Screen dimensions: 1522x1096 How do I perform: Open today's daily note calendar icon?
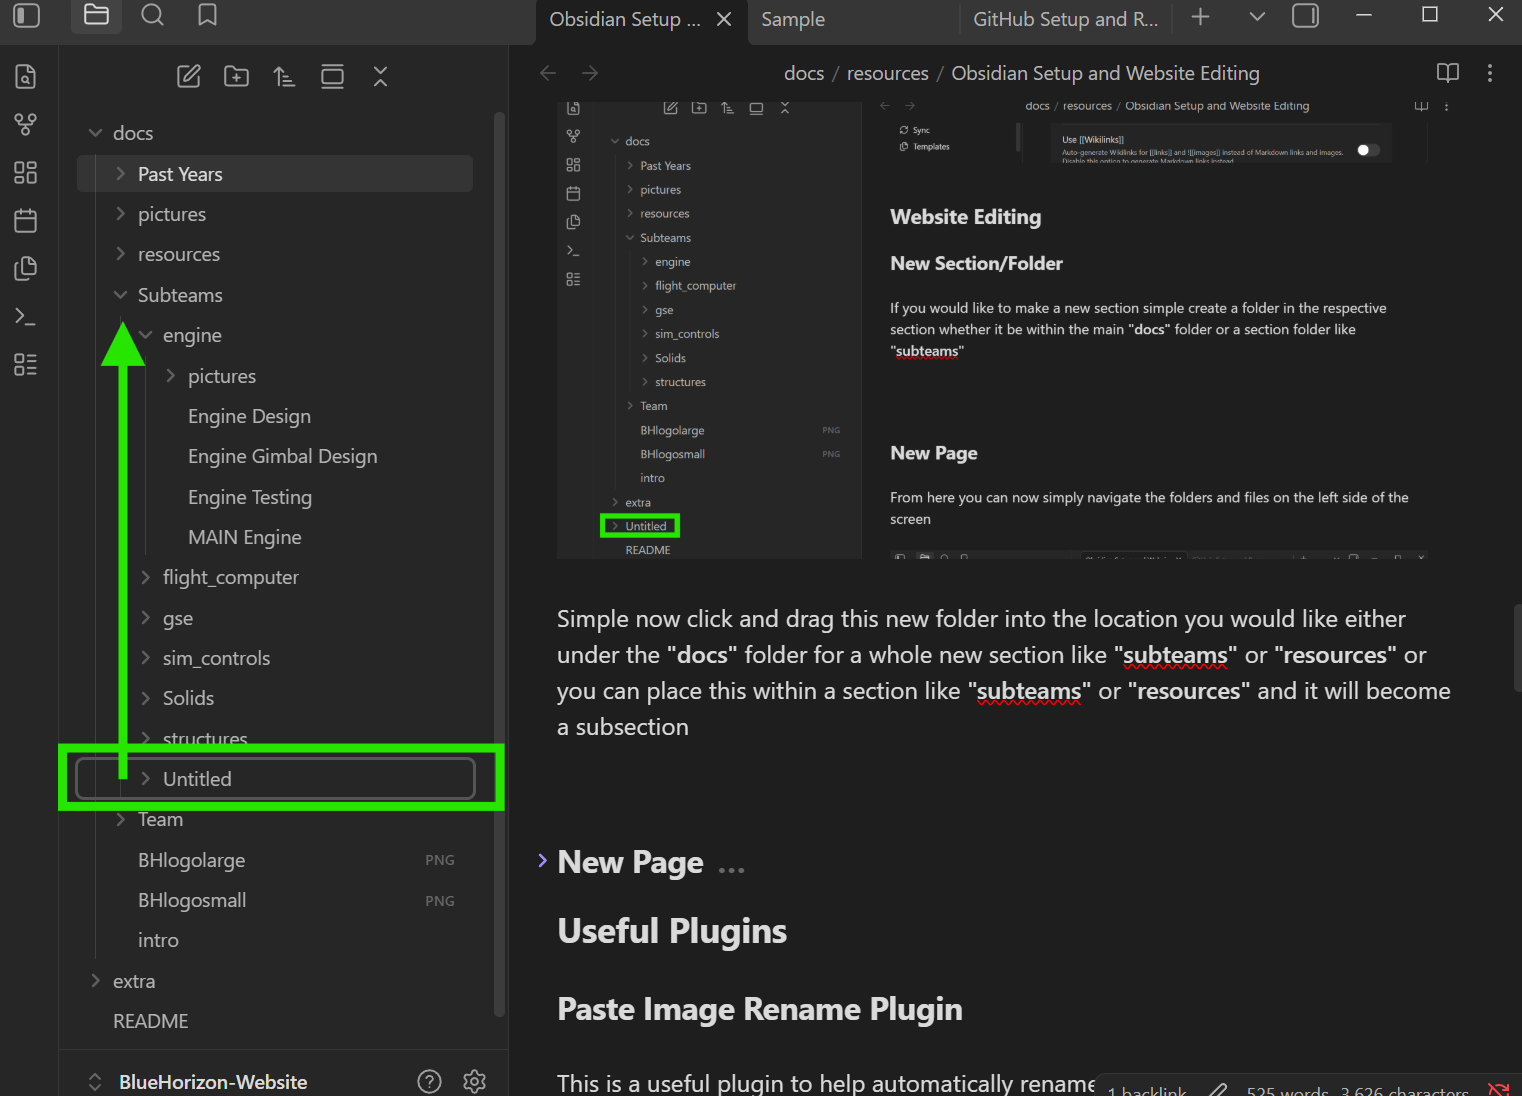pos(26,220)
